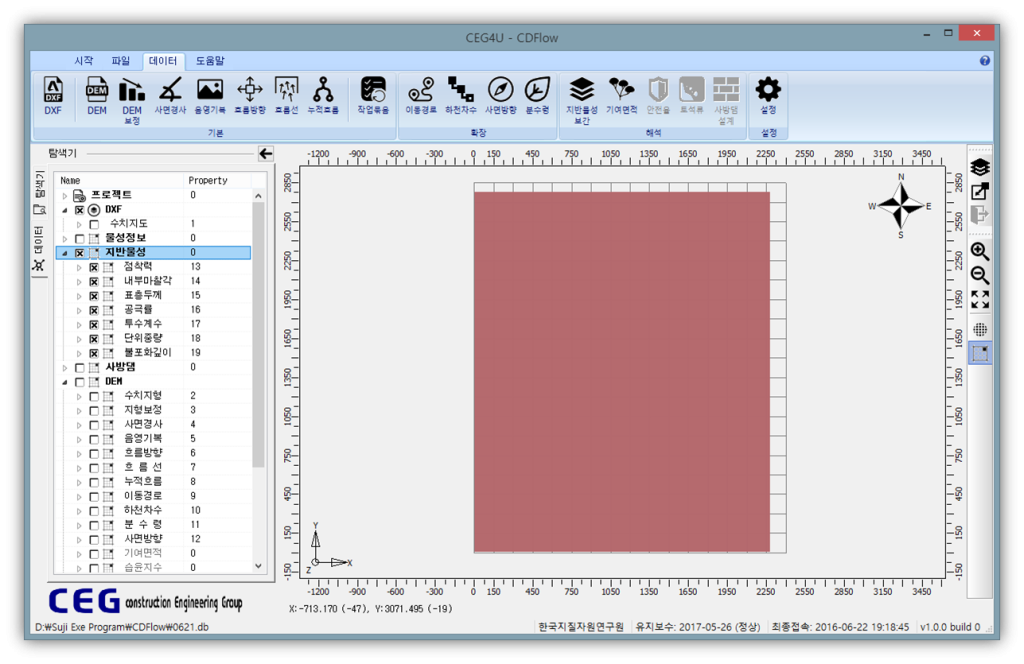Click the 사면방향 compass icon in ribbon

pos(501,95)
